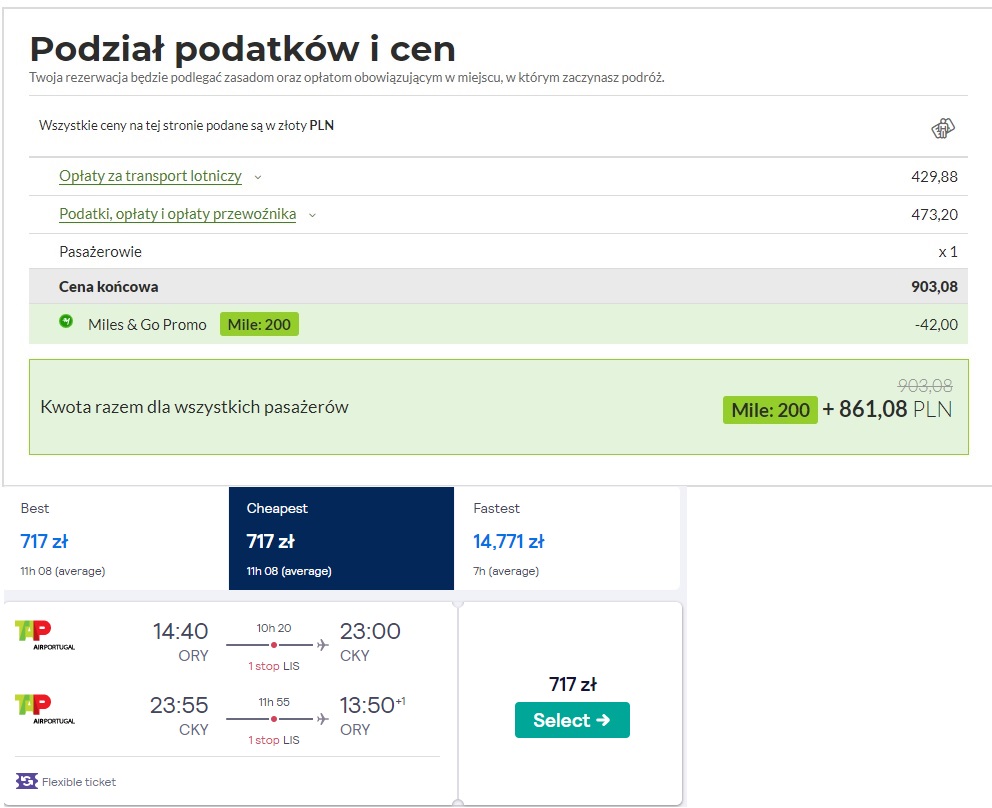Click the passenger luggage icon beside the currency note
992x808 pixels.
(943, 128)
